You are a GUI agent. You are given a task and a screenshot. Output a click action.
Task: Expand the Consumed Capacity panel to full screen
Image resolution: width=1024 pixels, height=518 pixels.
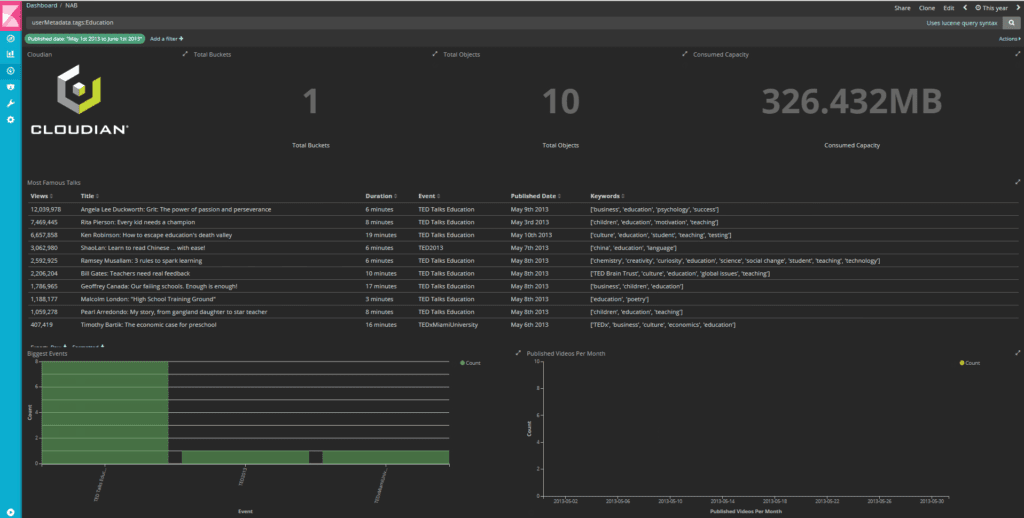point(1017,54)
